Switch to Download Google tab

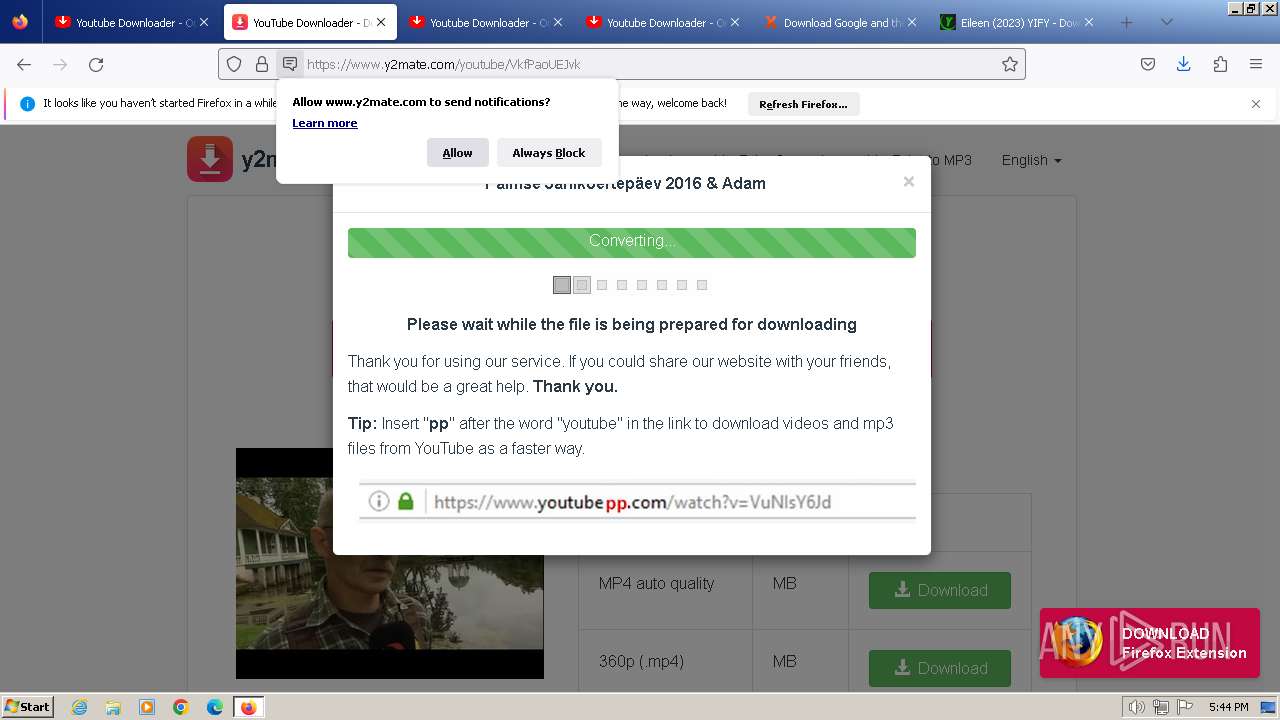[x=839, y=22]
